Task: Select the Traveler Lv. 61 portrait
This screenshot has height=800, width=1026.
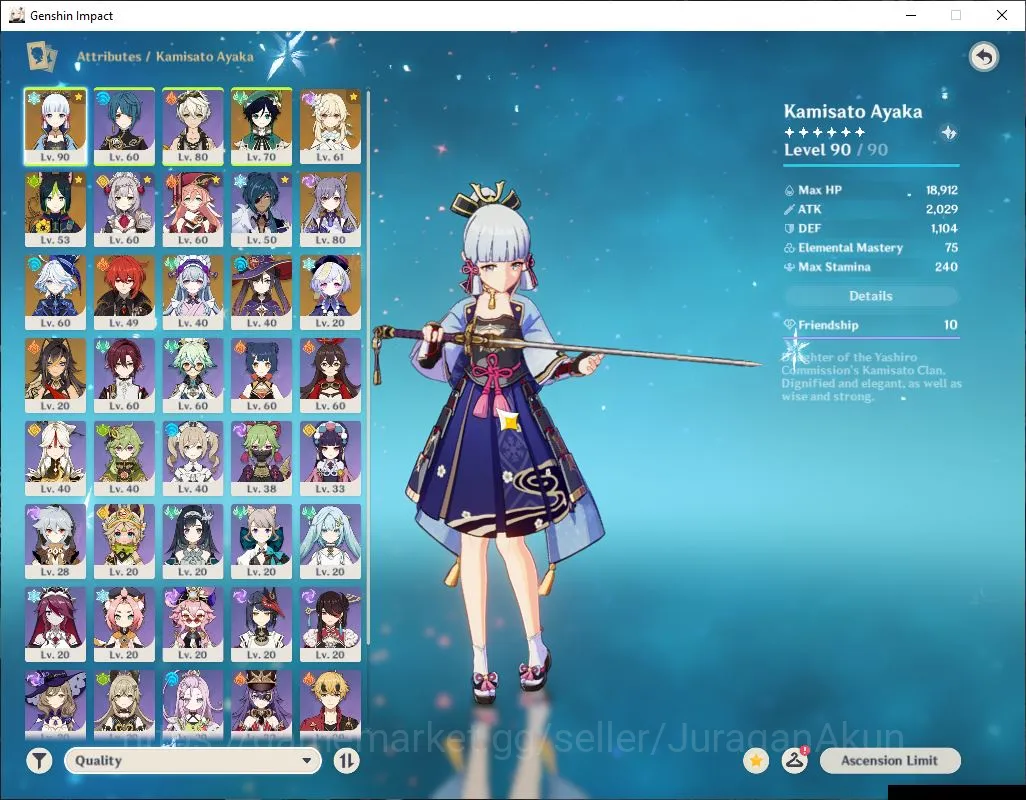Action: tap(330, 126)
